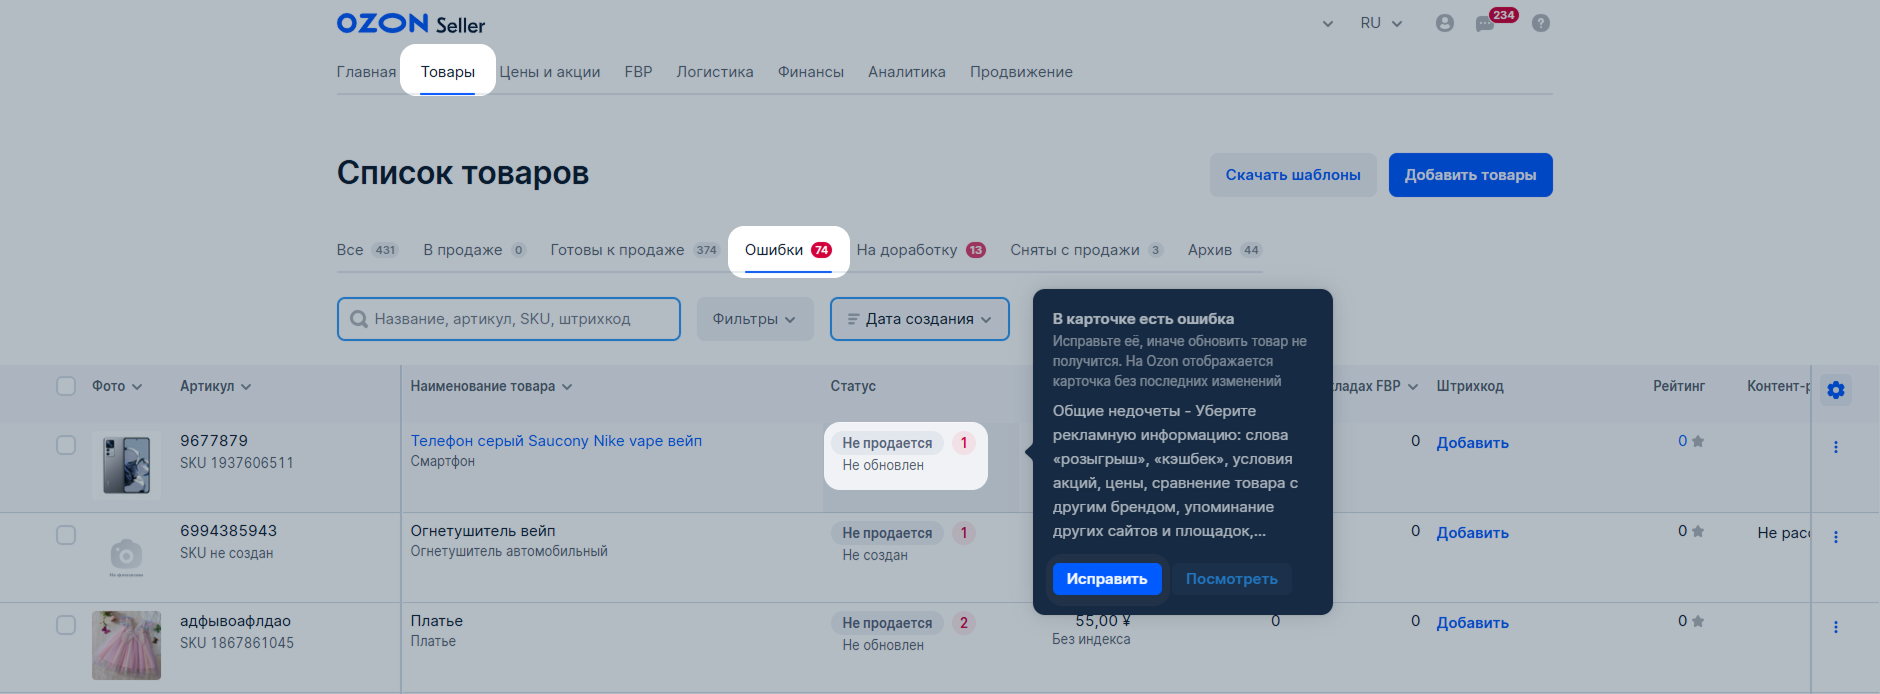Select the checkbox for article 9677879

pyautogui.click(x=66, y=445)
